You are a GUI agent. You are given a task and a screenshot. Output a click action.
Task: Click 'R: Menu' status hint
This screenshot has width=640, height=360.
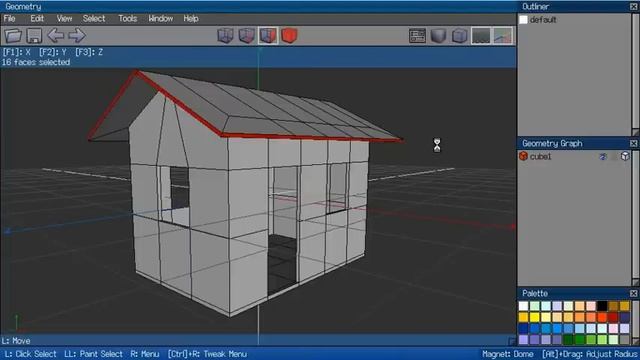pyautogui.click(x=145, y=354)
